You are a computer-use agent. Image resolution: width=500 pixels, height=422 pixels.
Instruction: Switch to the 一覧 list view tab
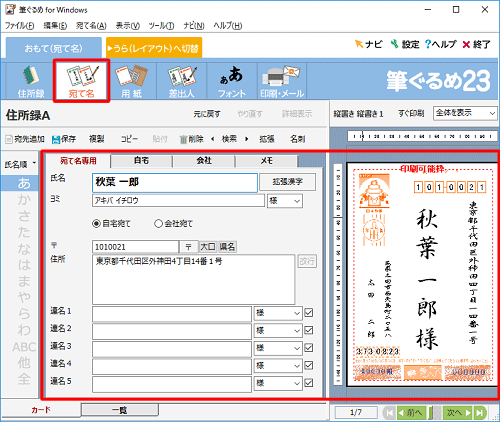tap(120, 410)
